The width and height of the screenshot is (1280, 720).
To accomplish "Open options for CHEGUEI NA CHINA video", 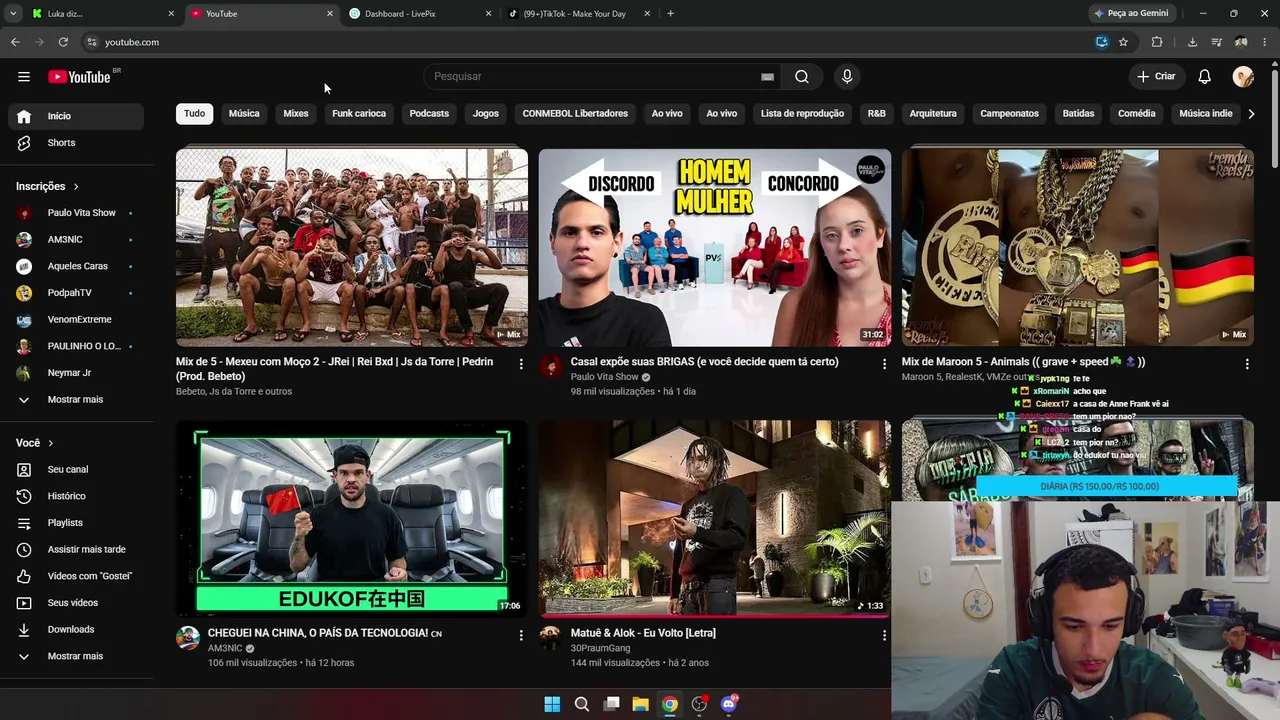I will tap(520, 636).
